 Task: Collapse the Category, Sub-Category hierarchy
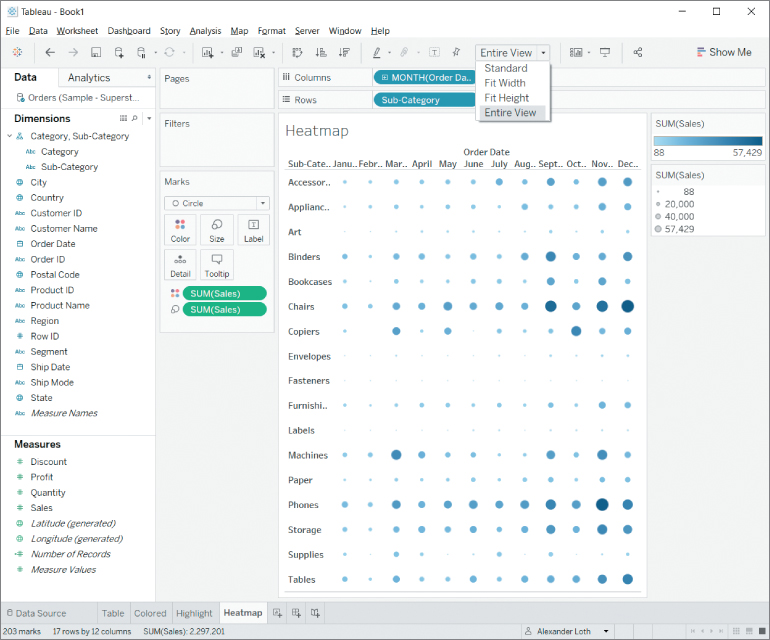[x=9, y=136]
